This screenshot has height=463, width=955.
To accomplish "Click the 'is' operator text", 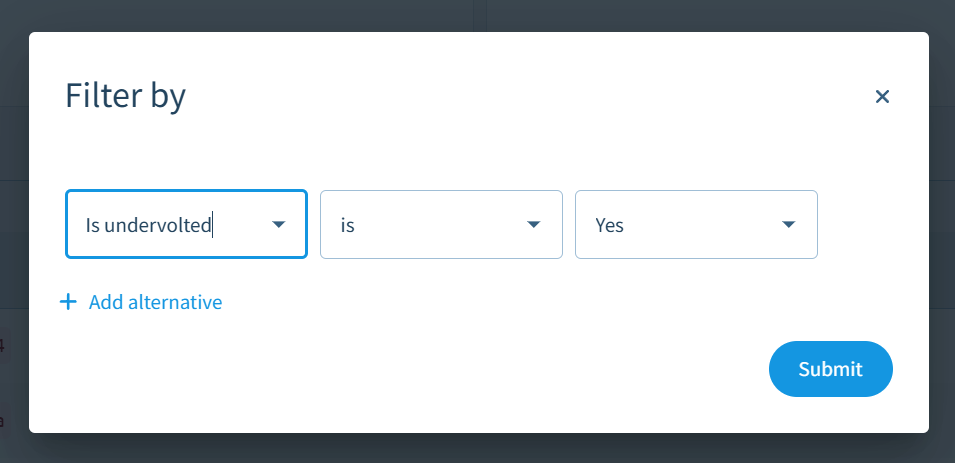I will [x=348, y=225].
